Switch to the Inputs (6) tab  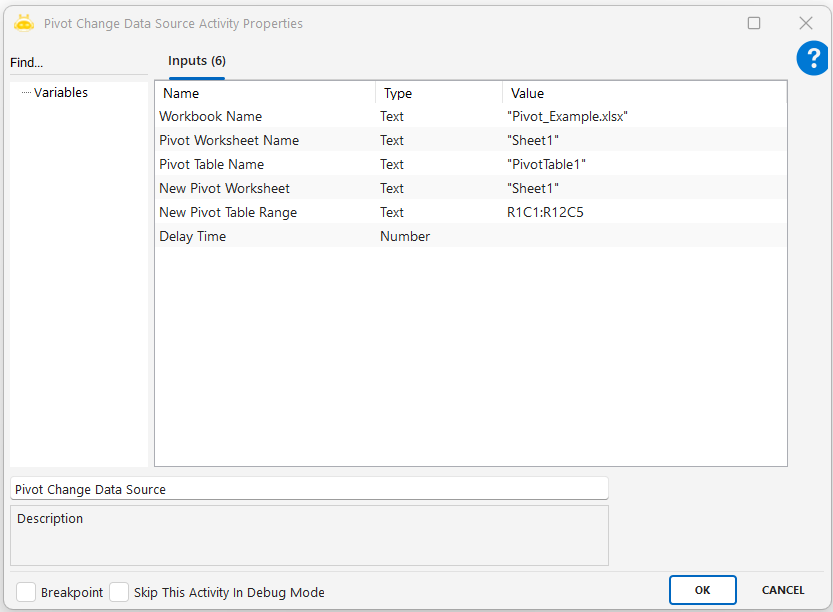coord(196,62)
